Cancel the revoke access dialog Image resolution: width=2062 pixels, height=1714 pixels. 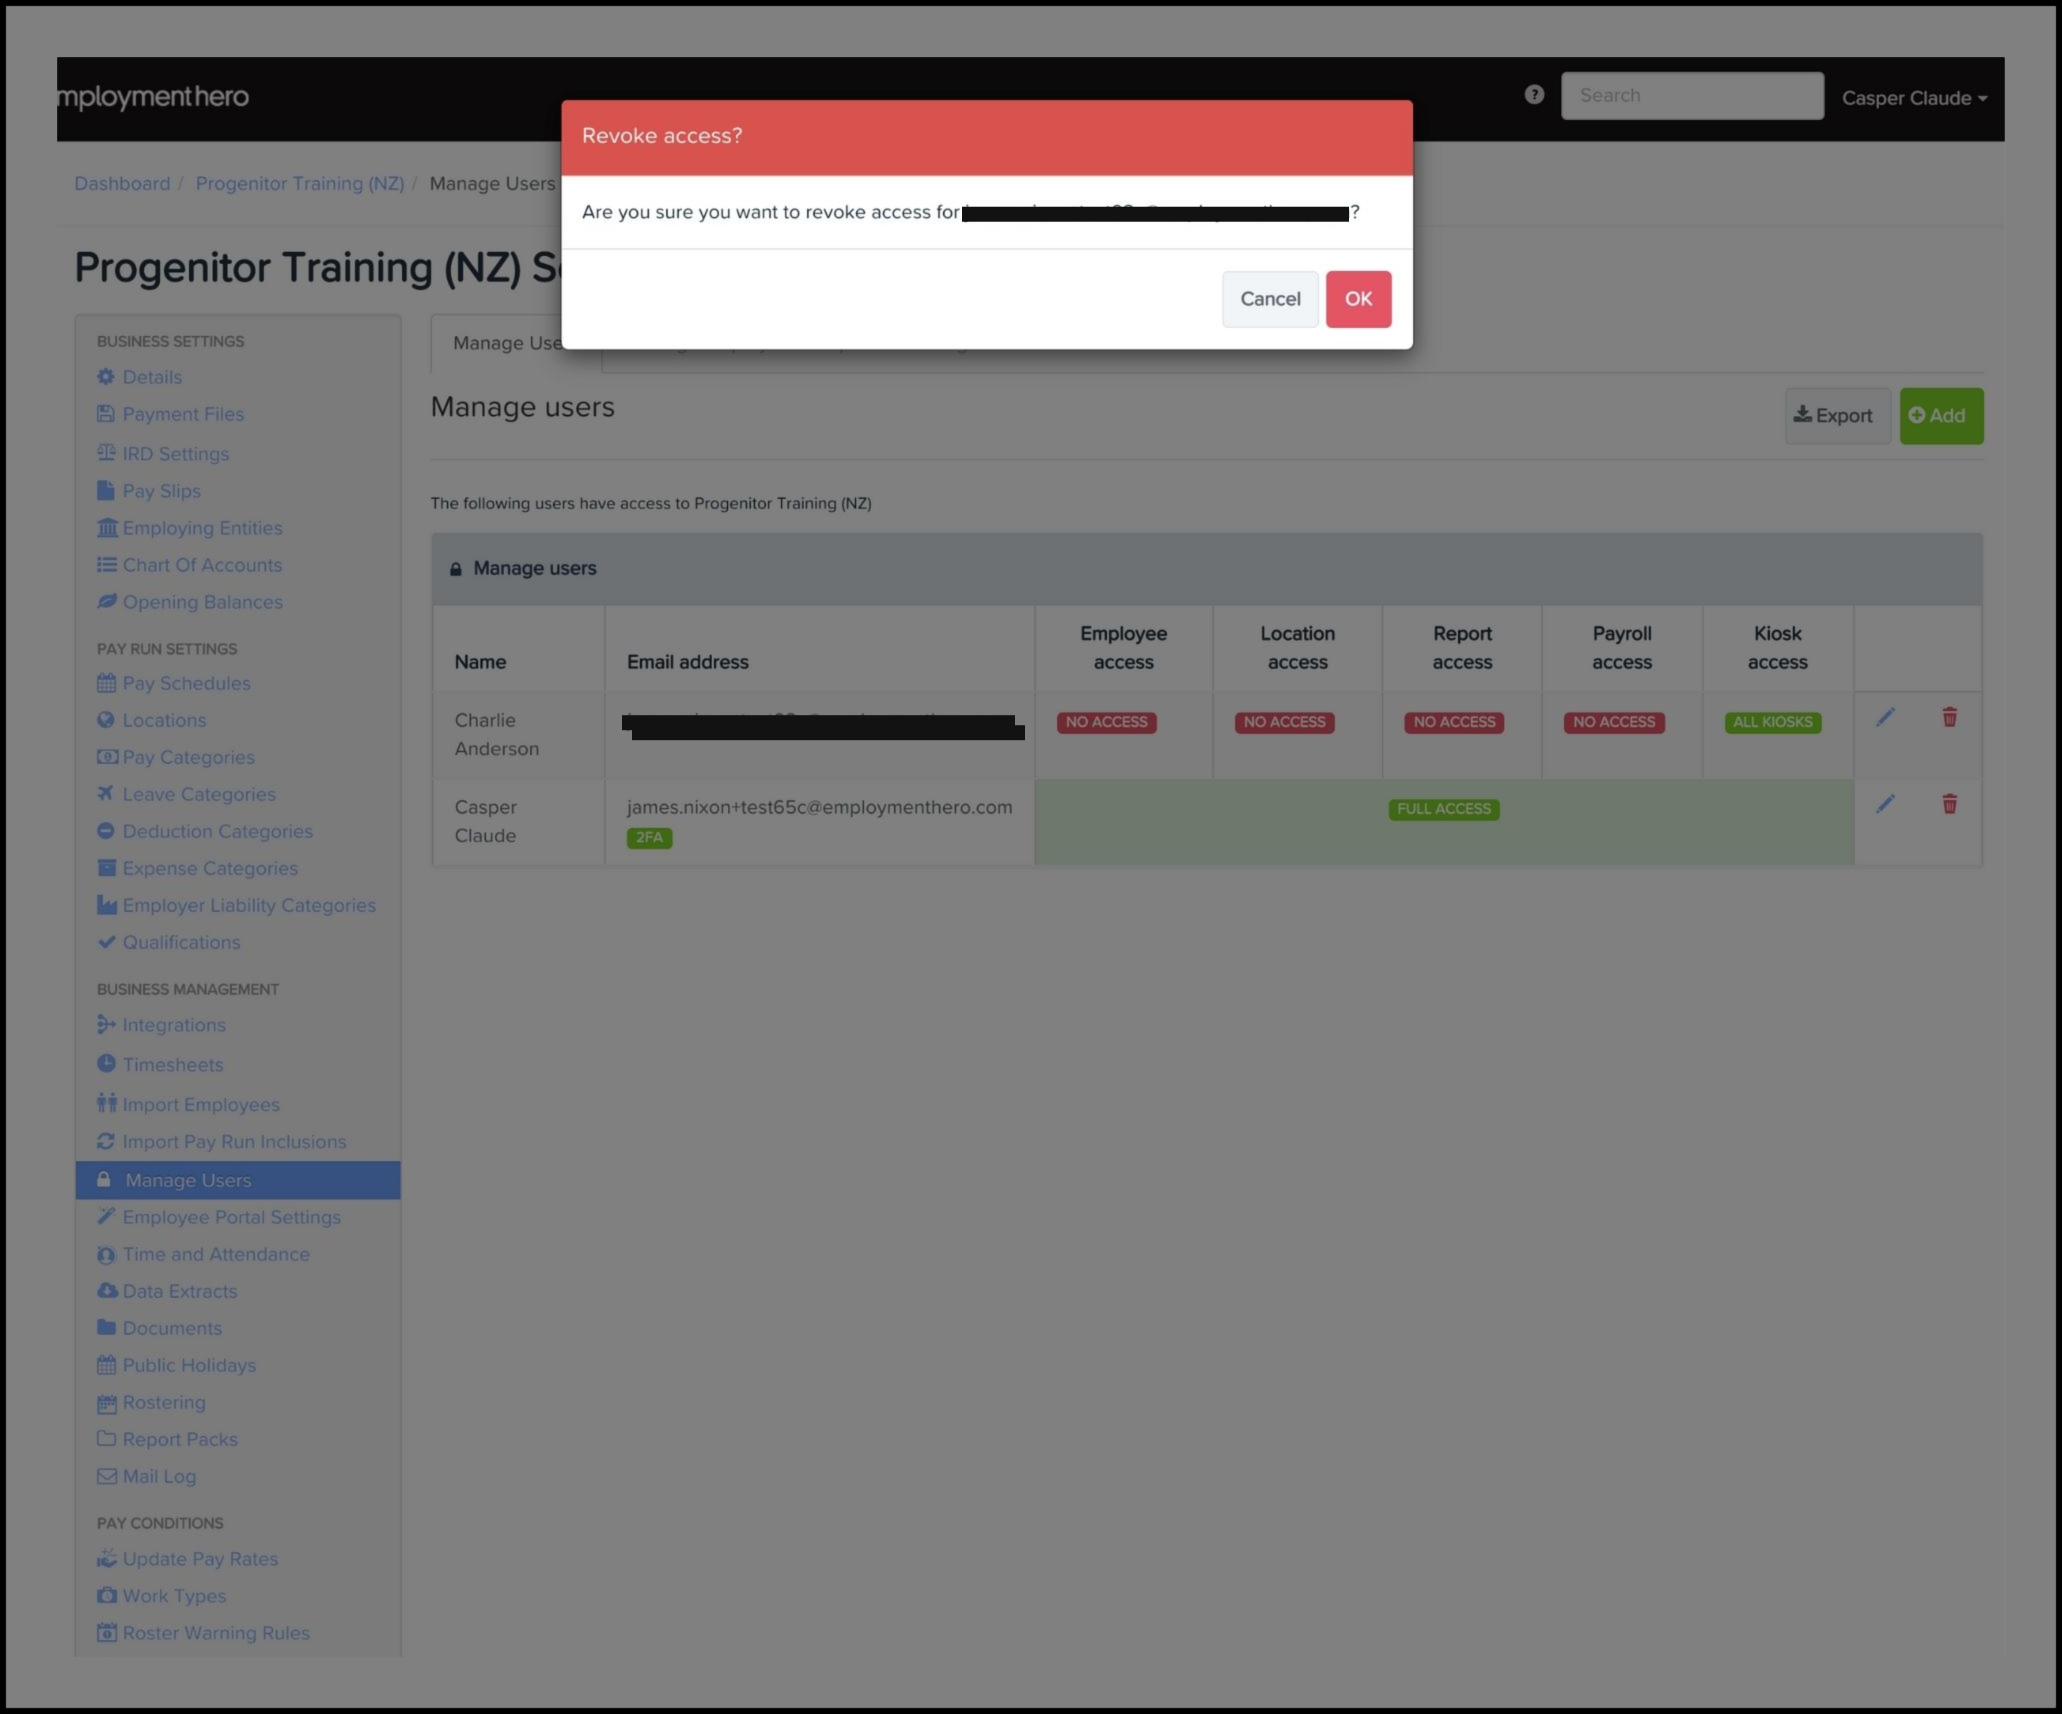click(1269, 299)
